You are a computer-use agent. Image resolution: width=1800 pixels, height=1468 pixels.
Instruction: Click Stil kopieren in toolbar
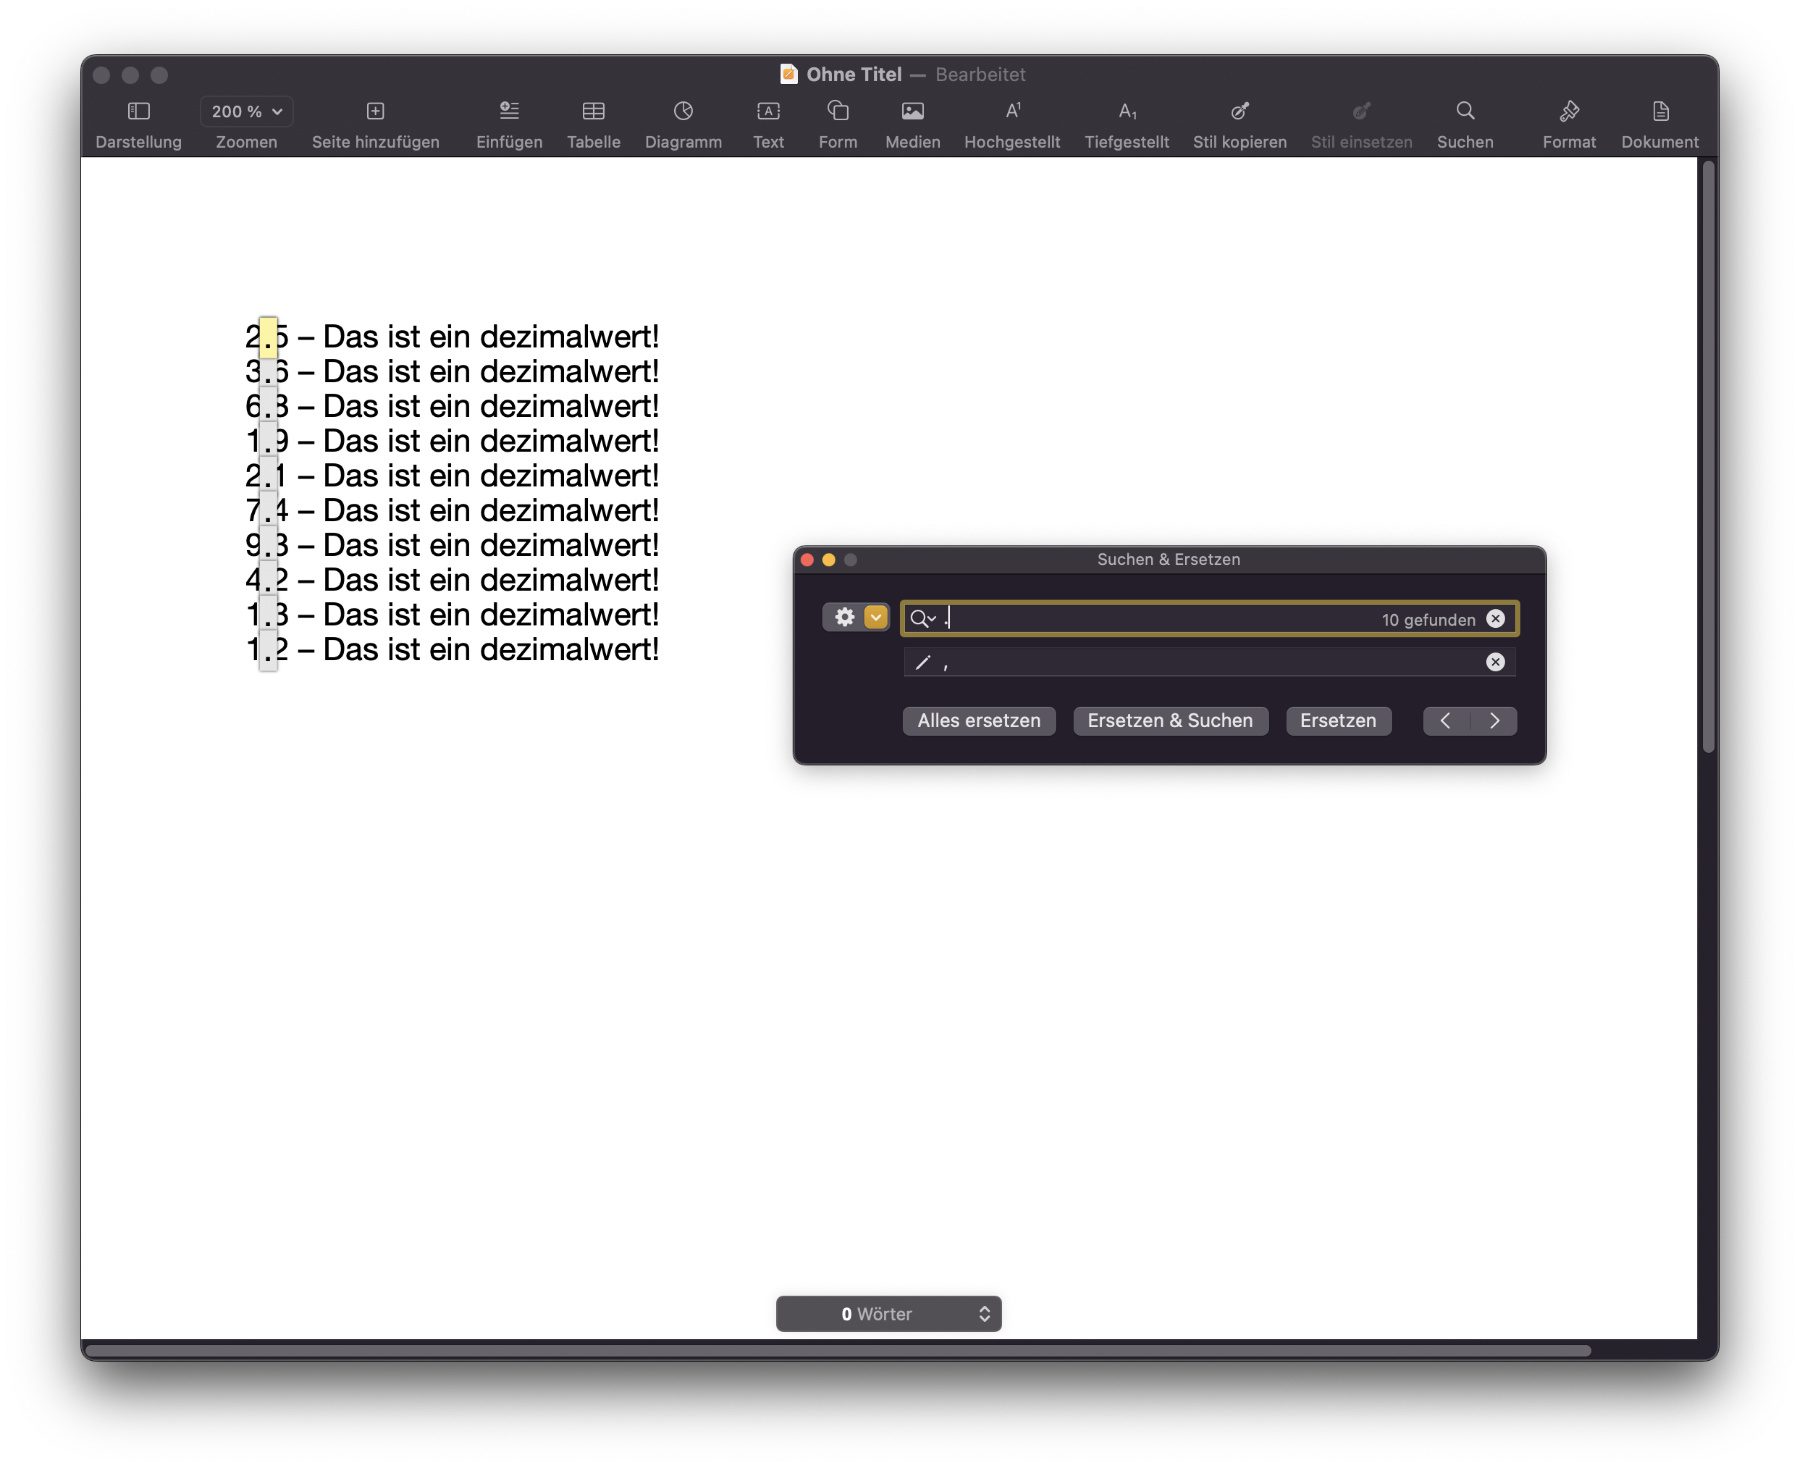click(1239, 124)
